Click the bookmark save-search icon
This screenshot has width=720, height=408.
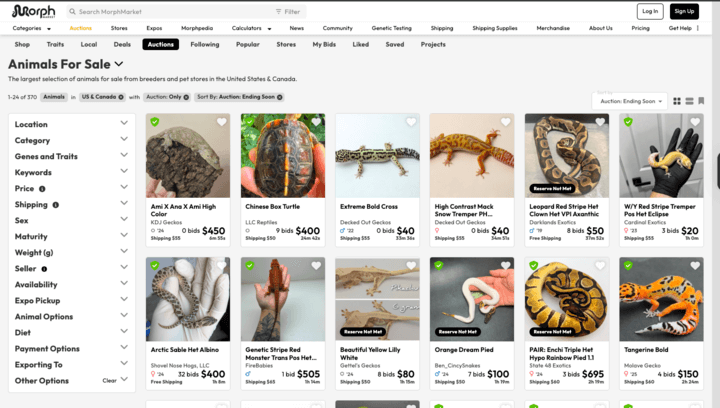(x=701, y=101)
